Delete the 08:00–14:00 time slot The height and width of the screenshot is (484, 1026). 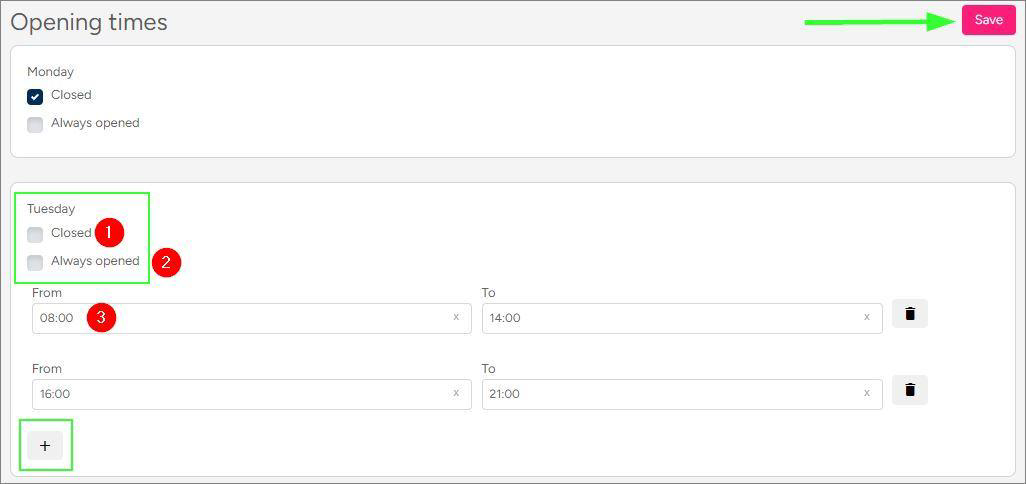(909, 314)
